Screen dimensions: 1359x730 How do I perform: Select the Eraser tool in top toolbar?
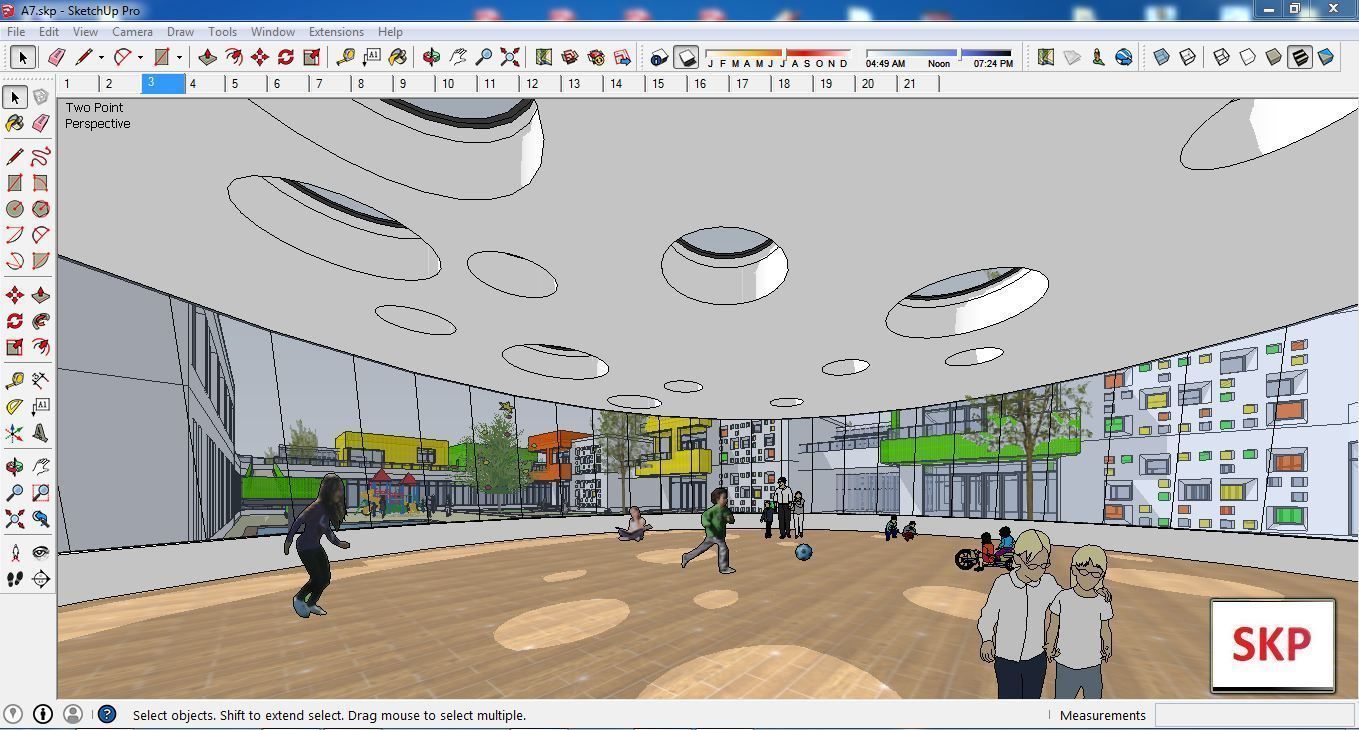pos(56,57)
